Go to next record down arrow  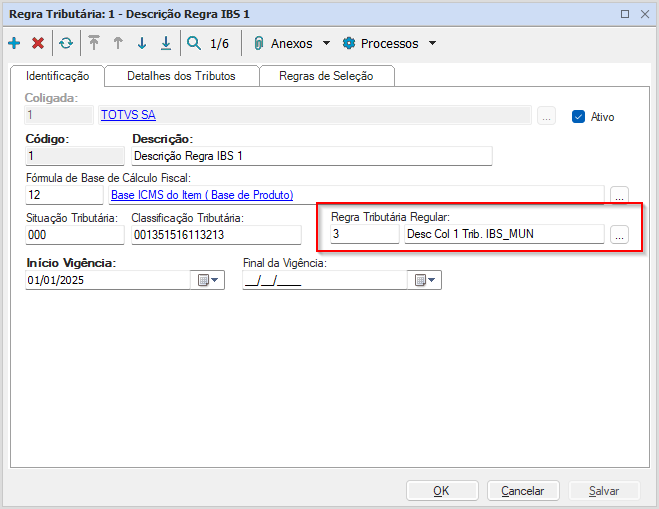click(142, 43)
